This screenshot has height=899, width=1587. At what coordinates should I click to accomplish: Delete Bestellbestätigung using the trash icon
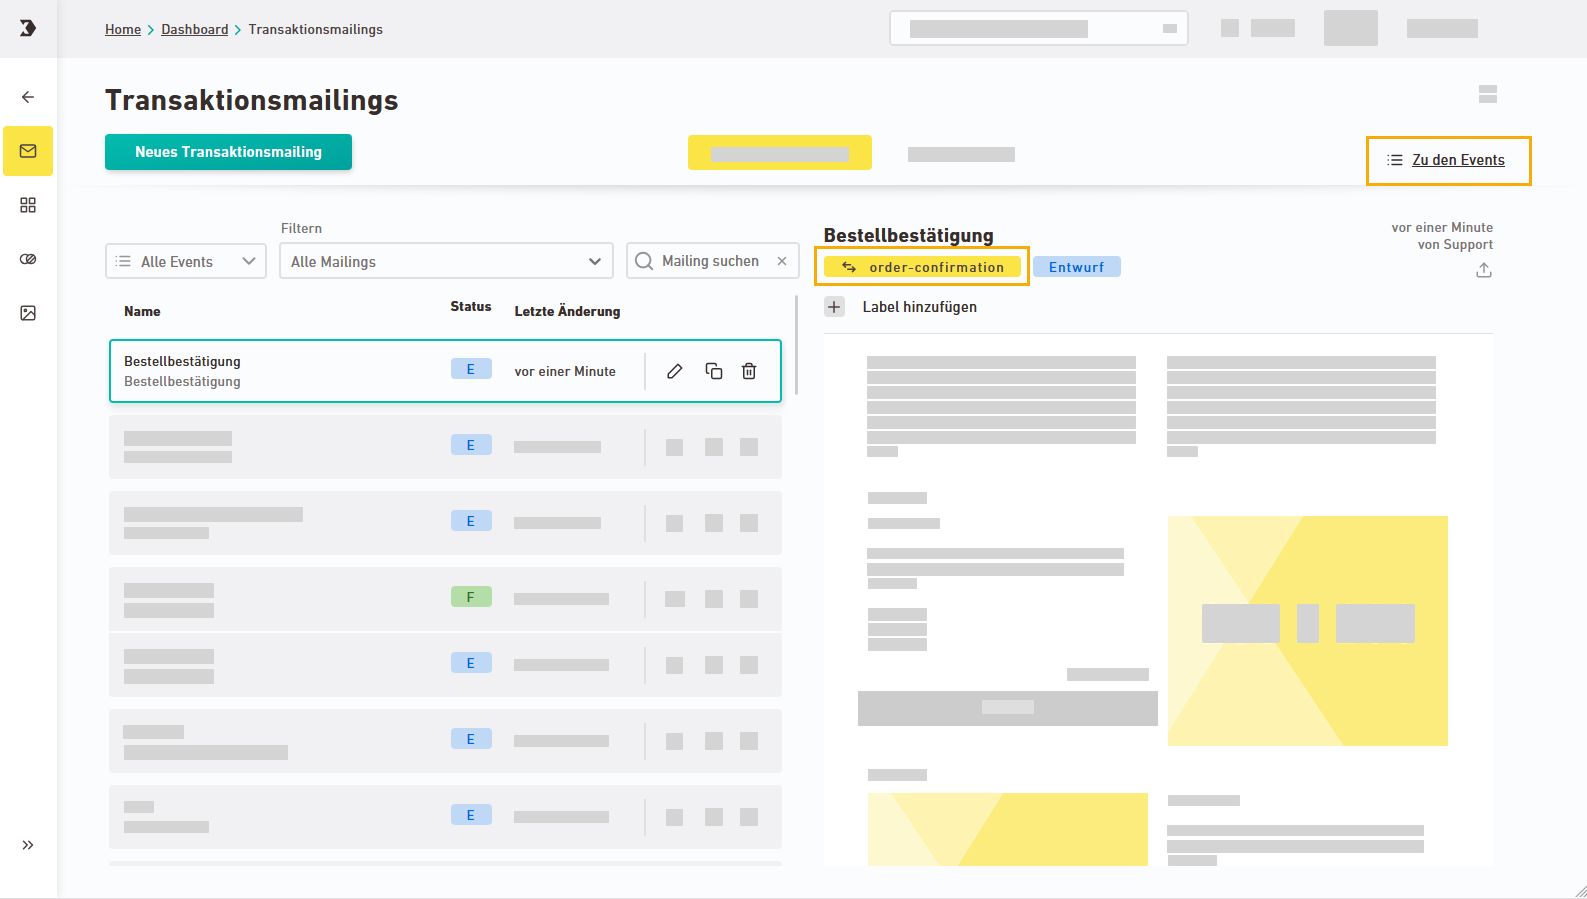tap(749, 371)
